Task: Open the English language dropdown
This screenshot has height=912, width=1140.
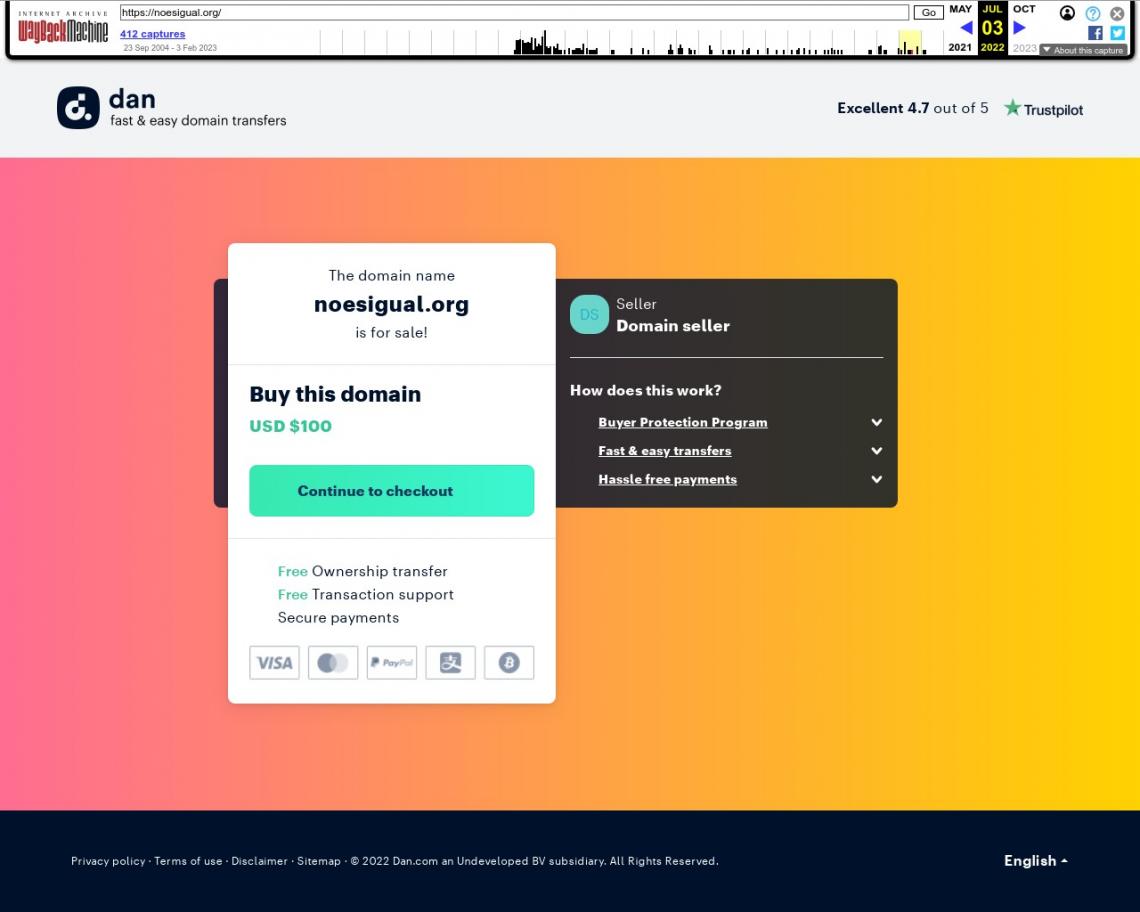Action: point(1035,861)
